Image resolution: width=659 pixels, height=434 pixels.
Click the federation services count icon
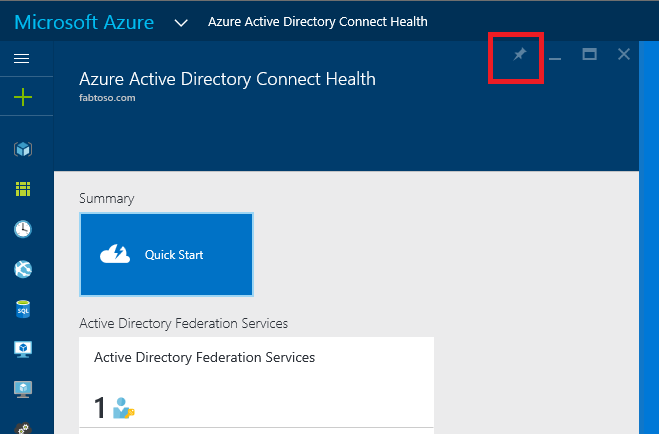click(x=124, y=409)
